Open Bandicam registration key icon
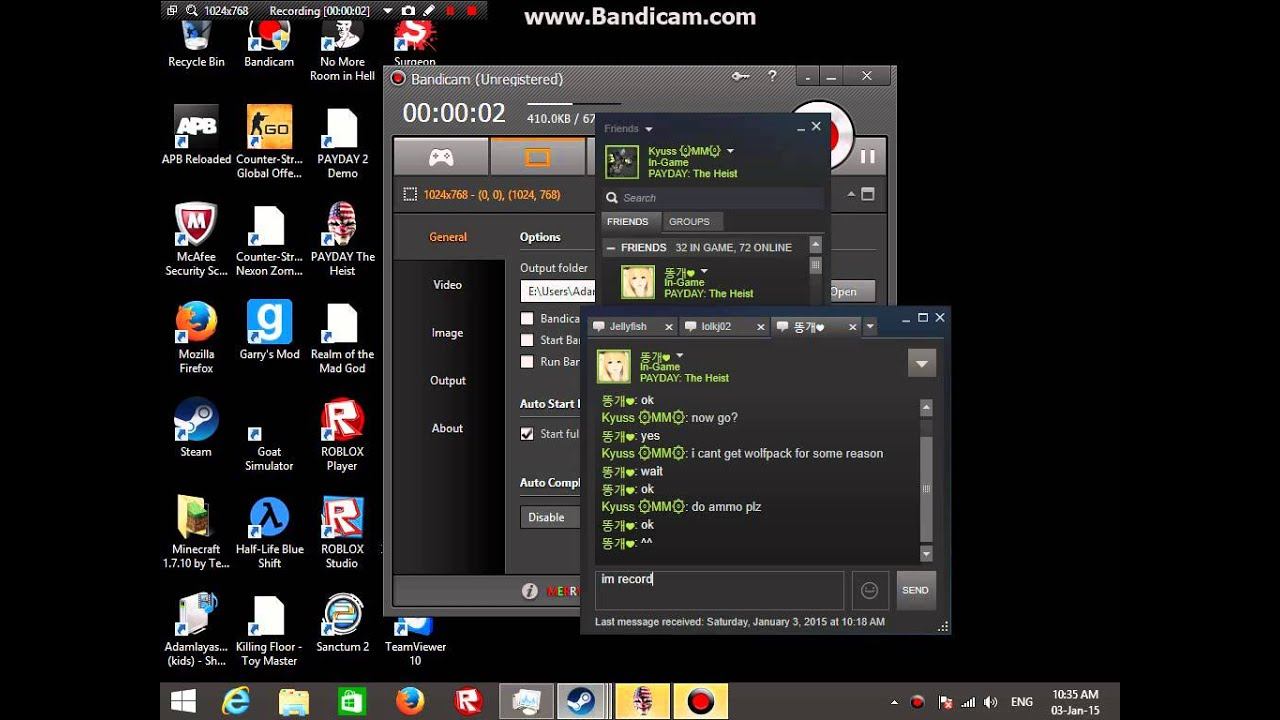The image size is (1280, 720). [x=741, y=76]
